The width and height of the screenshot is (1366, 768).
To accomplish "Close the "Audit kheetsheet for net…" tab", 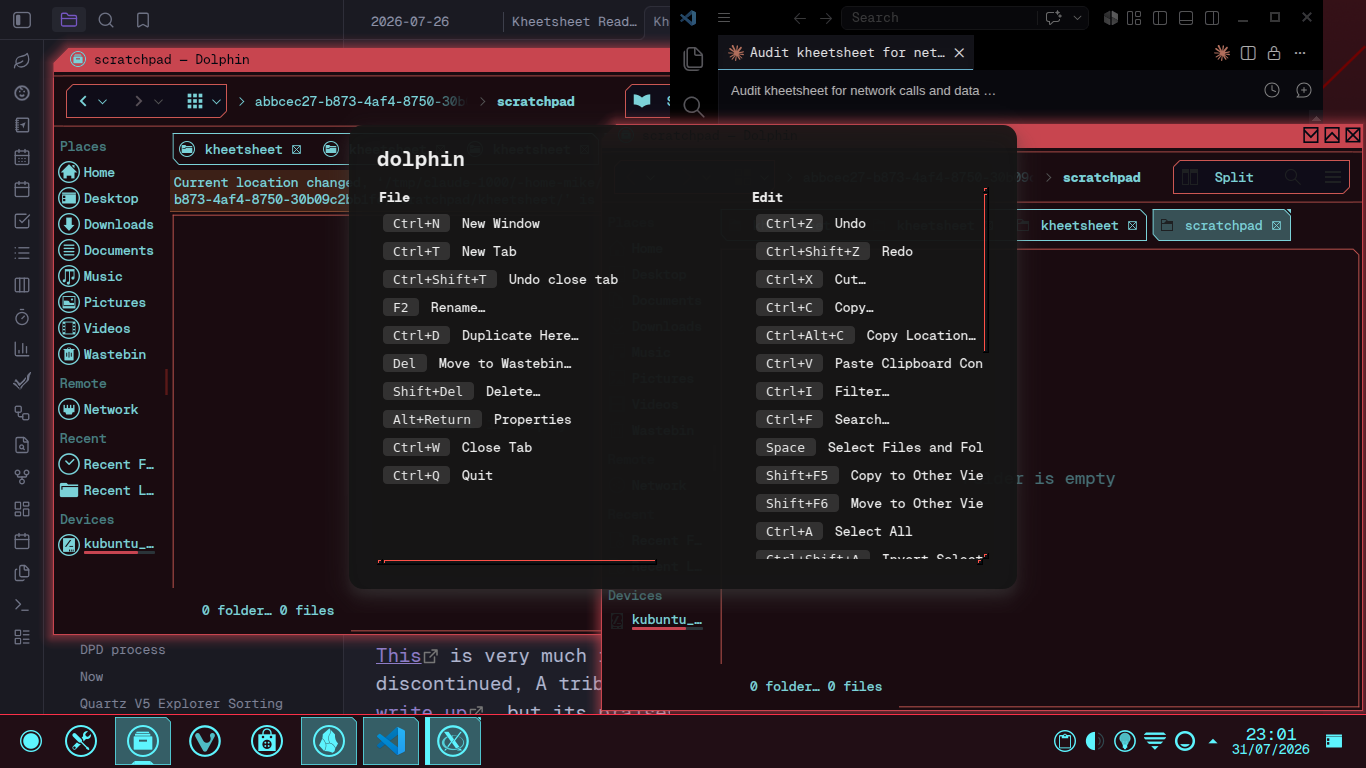I will click(959, 53).
